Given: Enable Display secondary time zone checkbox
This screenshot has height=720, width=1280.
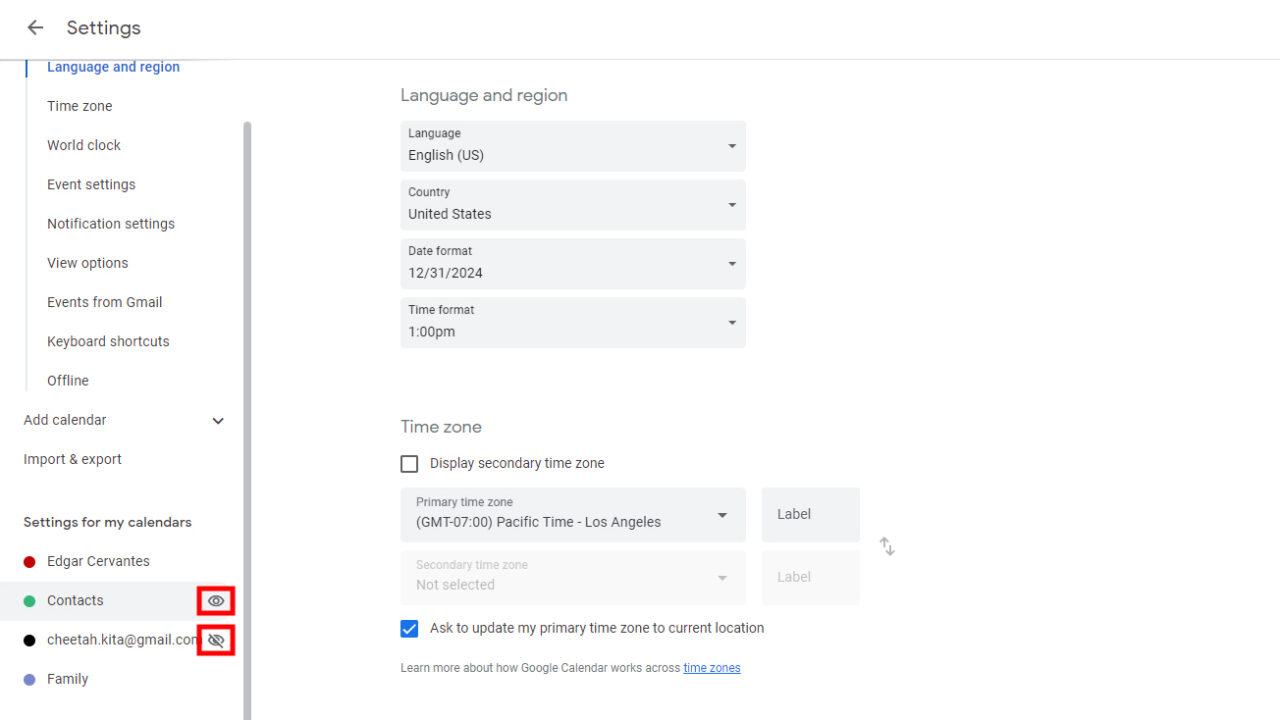Looking at the screenshot, I should [x=409, y=464].
